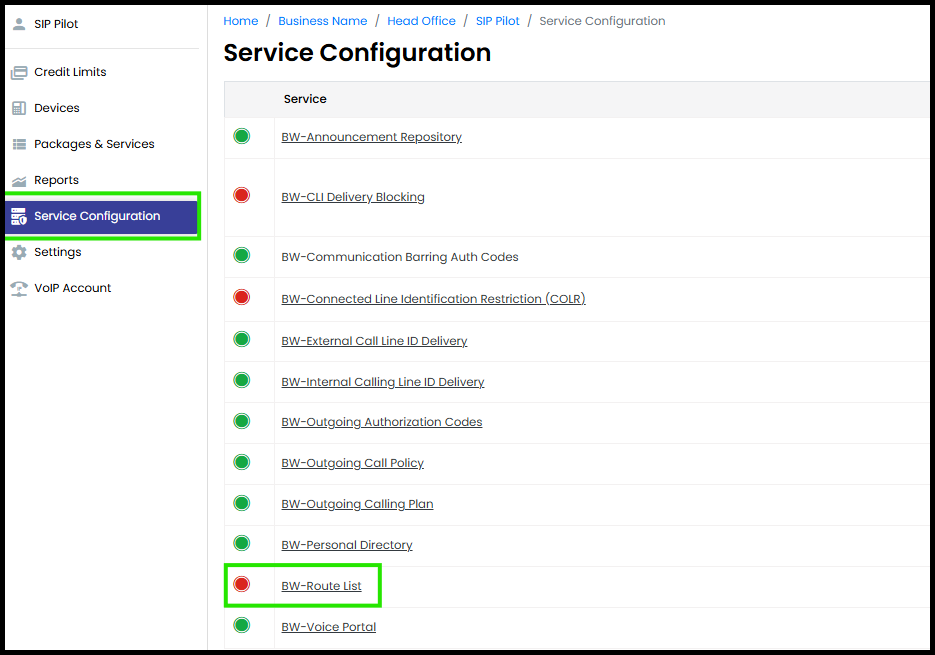Screen dimensions: 935x655
Task: Click green status dot for BW-Announcement Repository
Action: pyautogui.click(x=242, y=136)
